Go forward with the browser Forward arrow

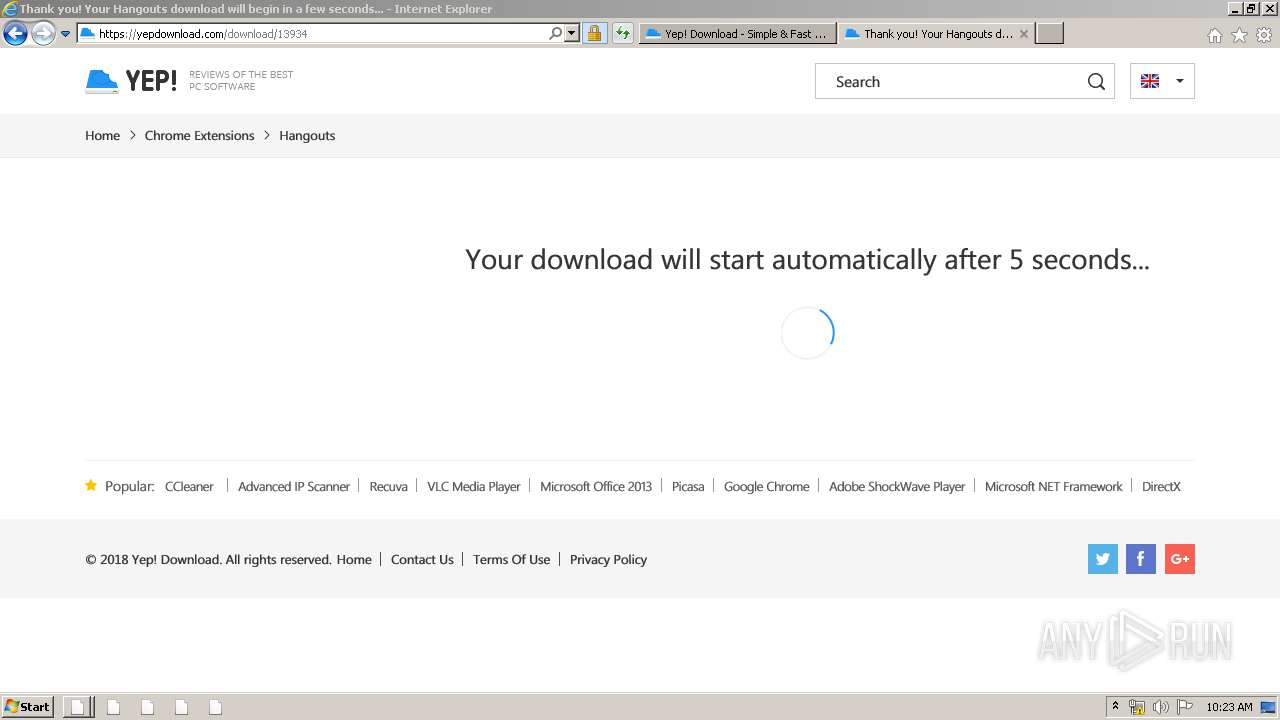[43, 34]
